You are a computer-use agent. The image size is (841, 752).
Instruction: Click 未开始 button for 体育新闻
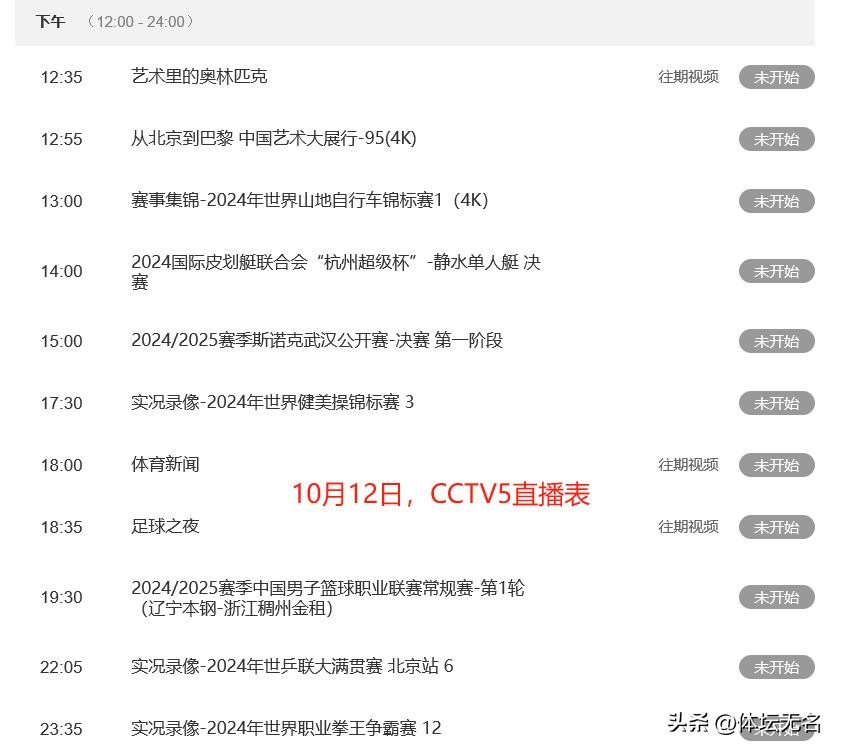click(x=777, y=465)
